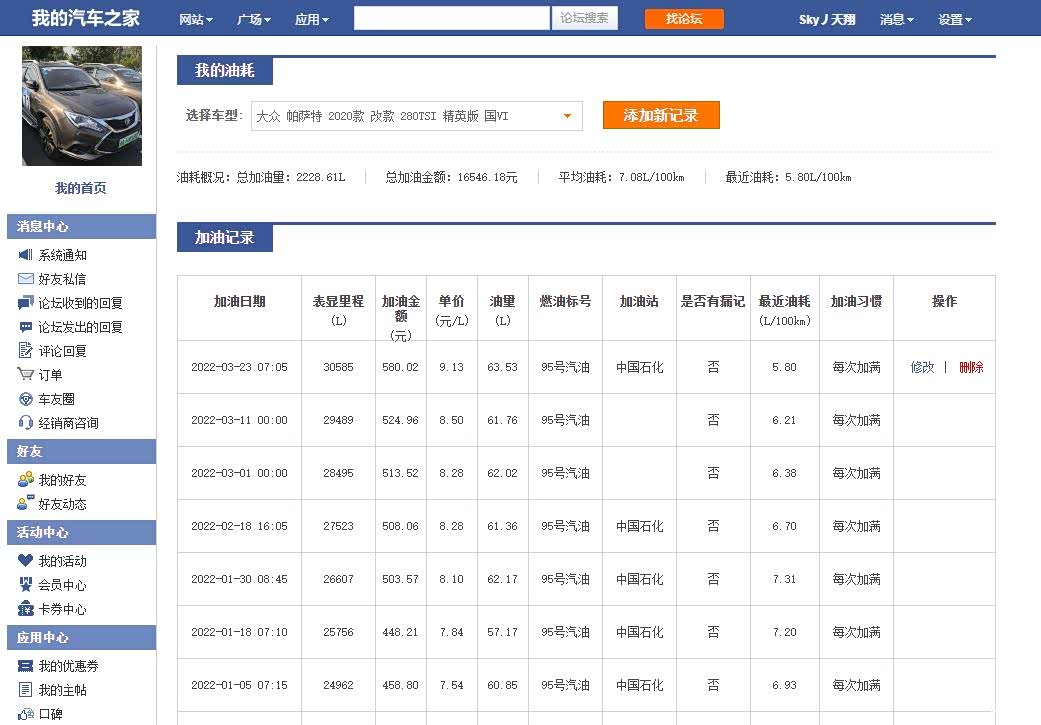Open My Coupons ticket icon

click(26, 666)
